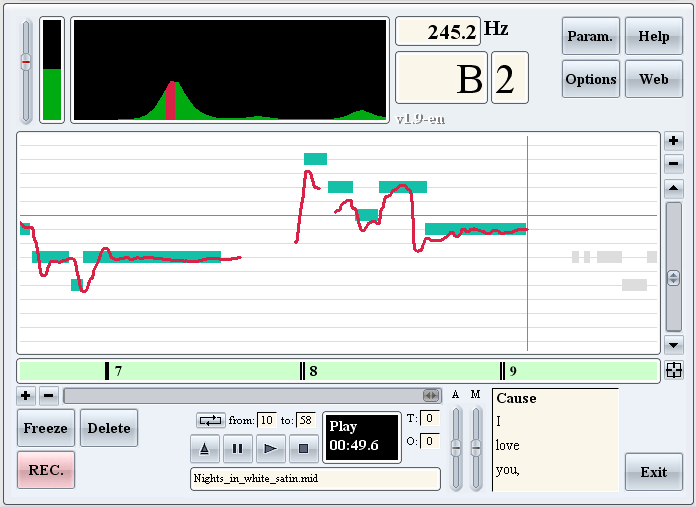Viewport: 696px width, 507px height.
Task: Click the loop 'from' field showing 10
Action: coord(267,420)
